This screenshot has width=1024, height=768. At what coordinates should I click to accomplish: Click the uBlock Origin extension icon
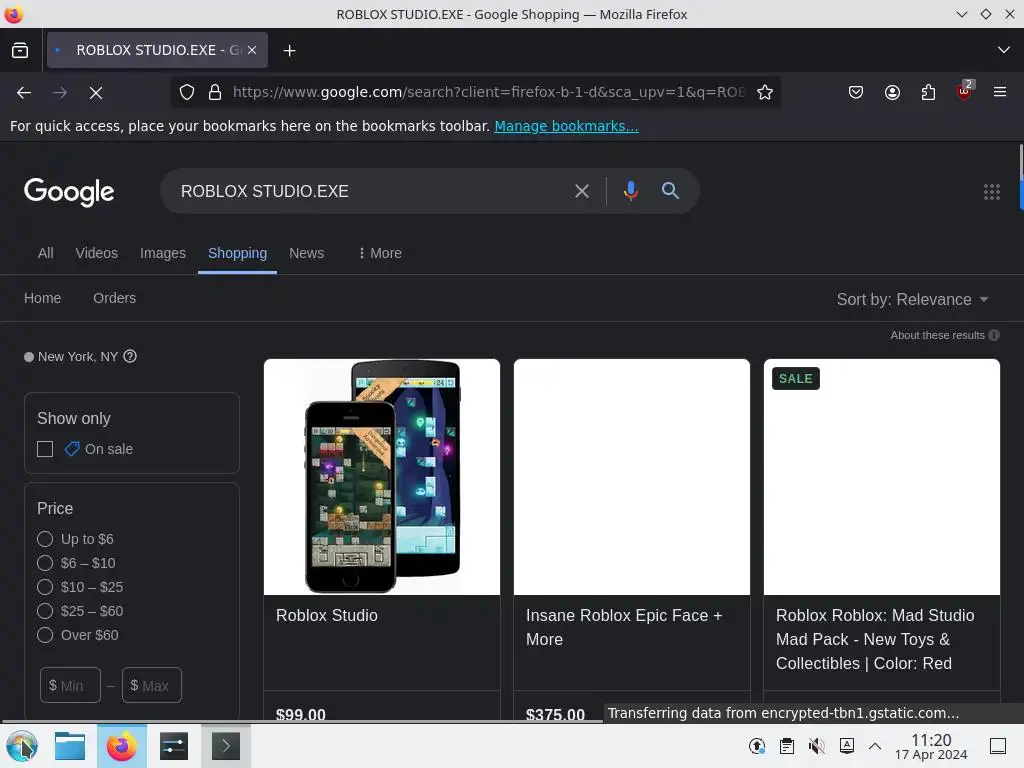[965, 91]
